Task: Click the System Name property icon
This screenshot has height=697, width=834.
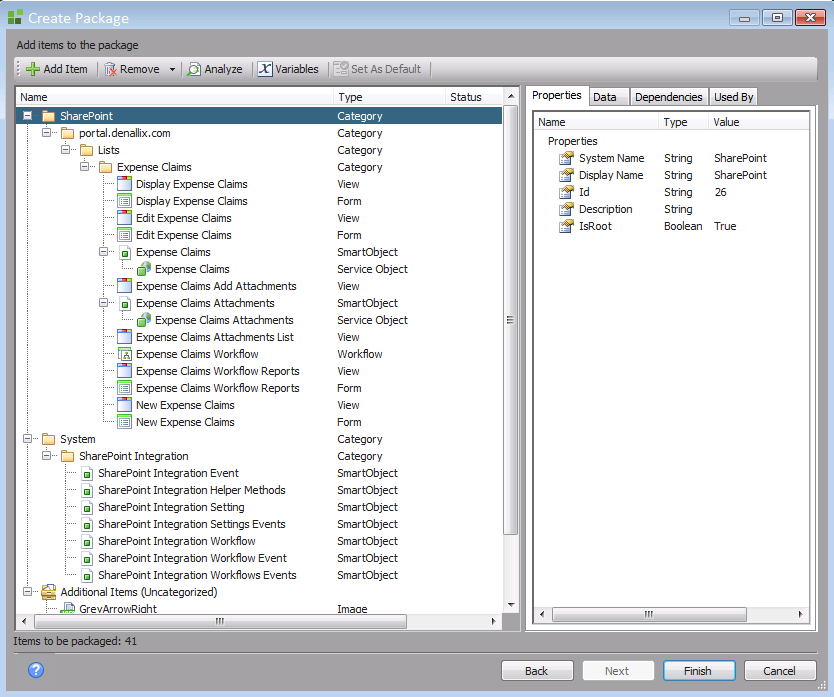Action: 566,158
